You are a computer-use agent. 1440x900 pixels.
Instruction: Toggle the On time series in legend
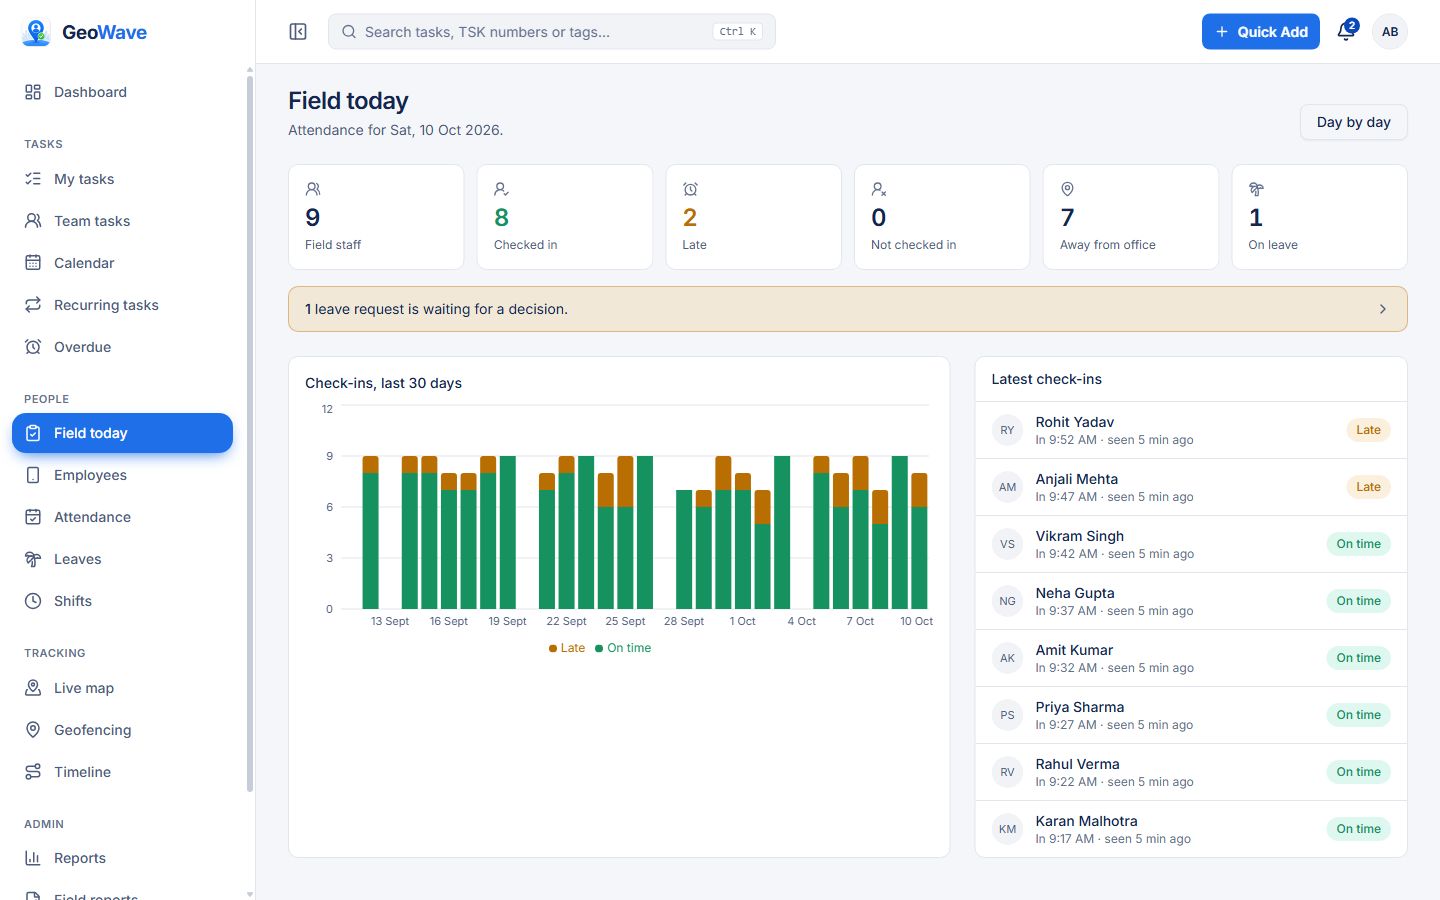[x=623, y=648]
